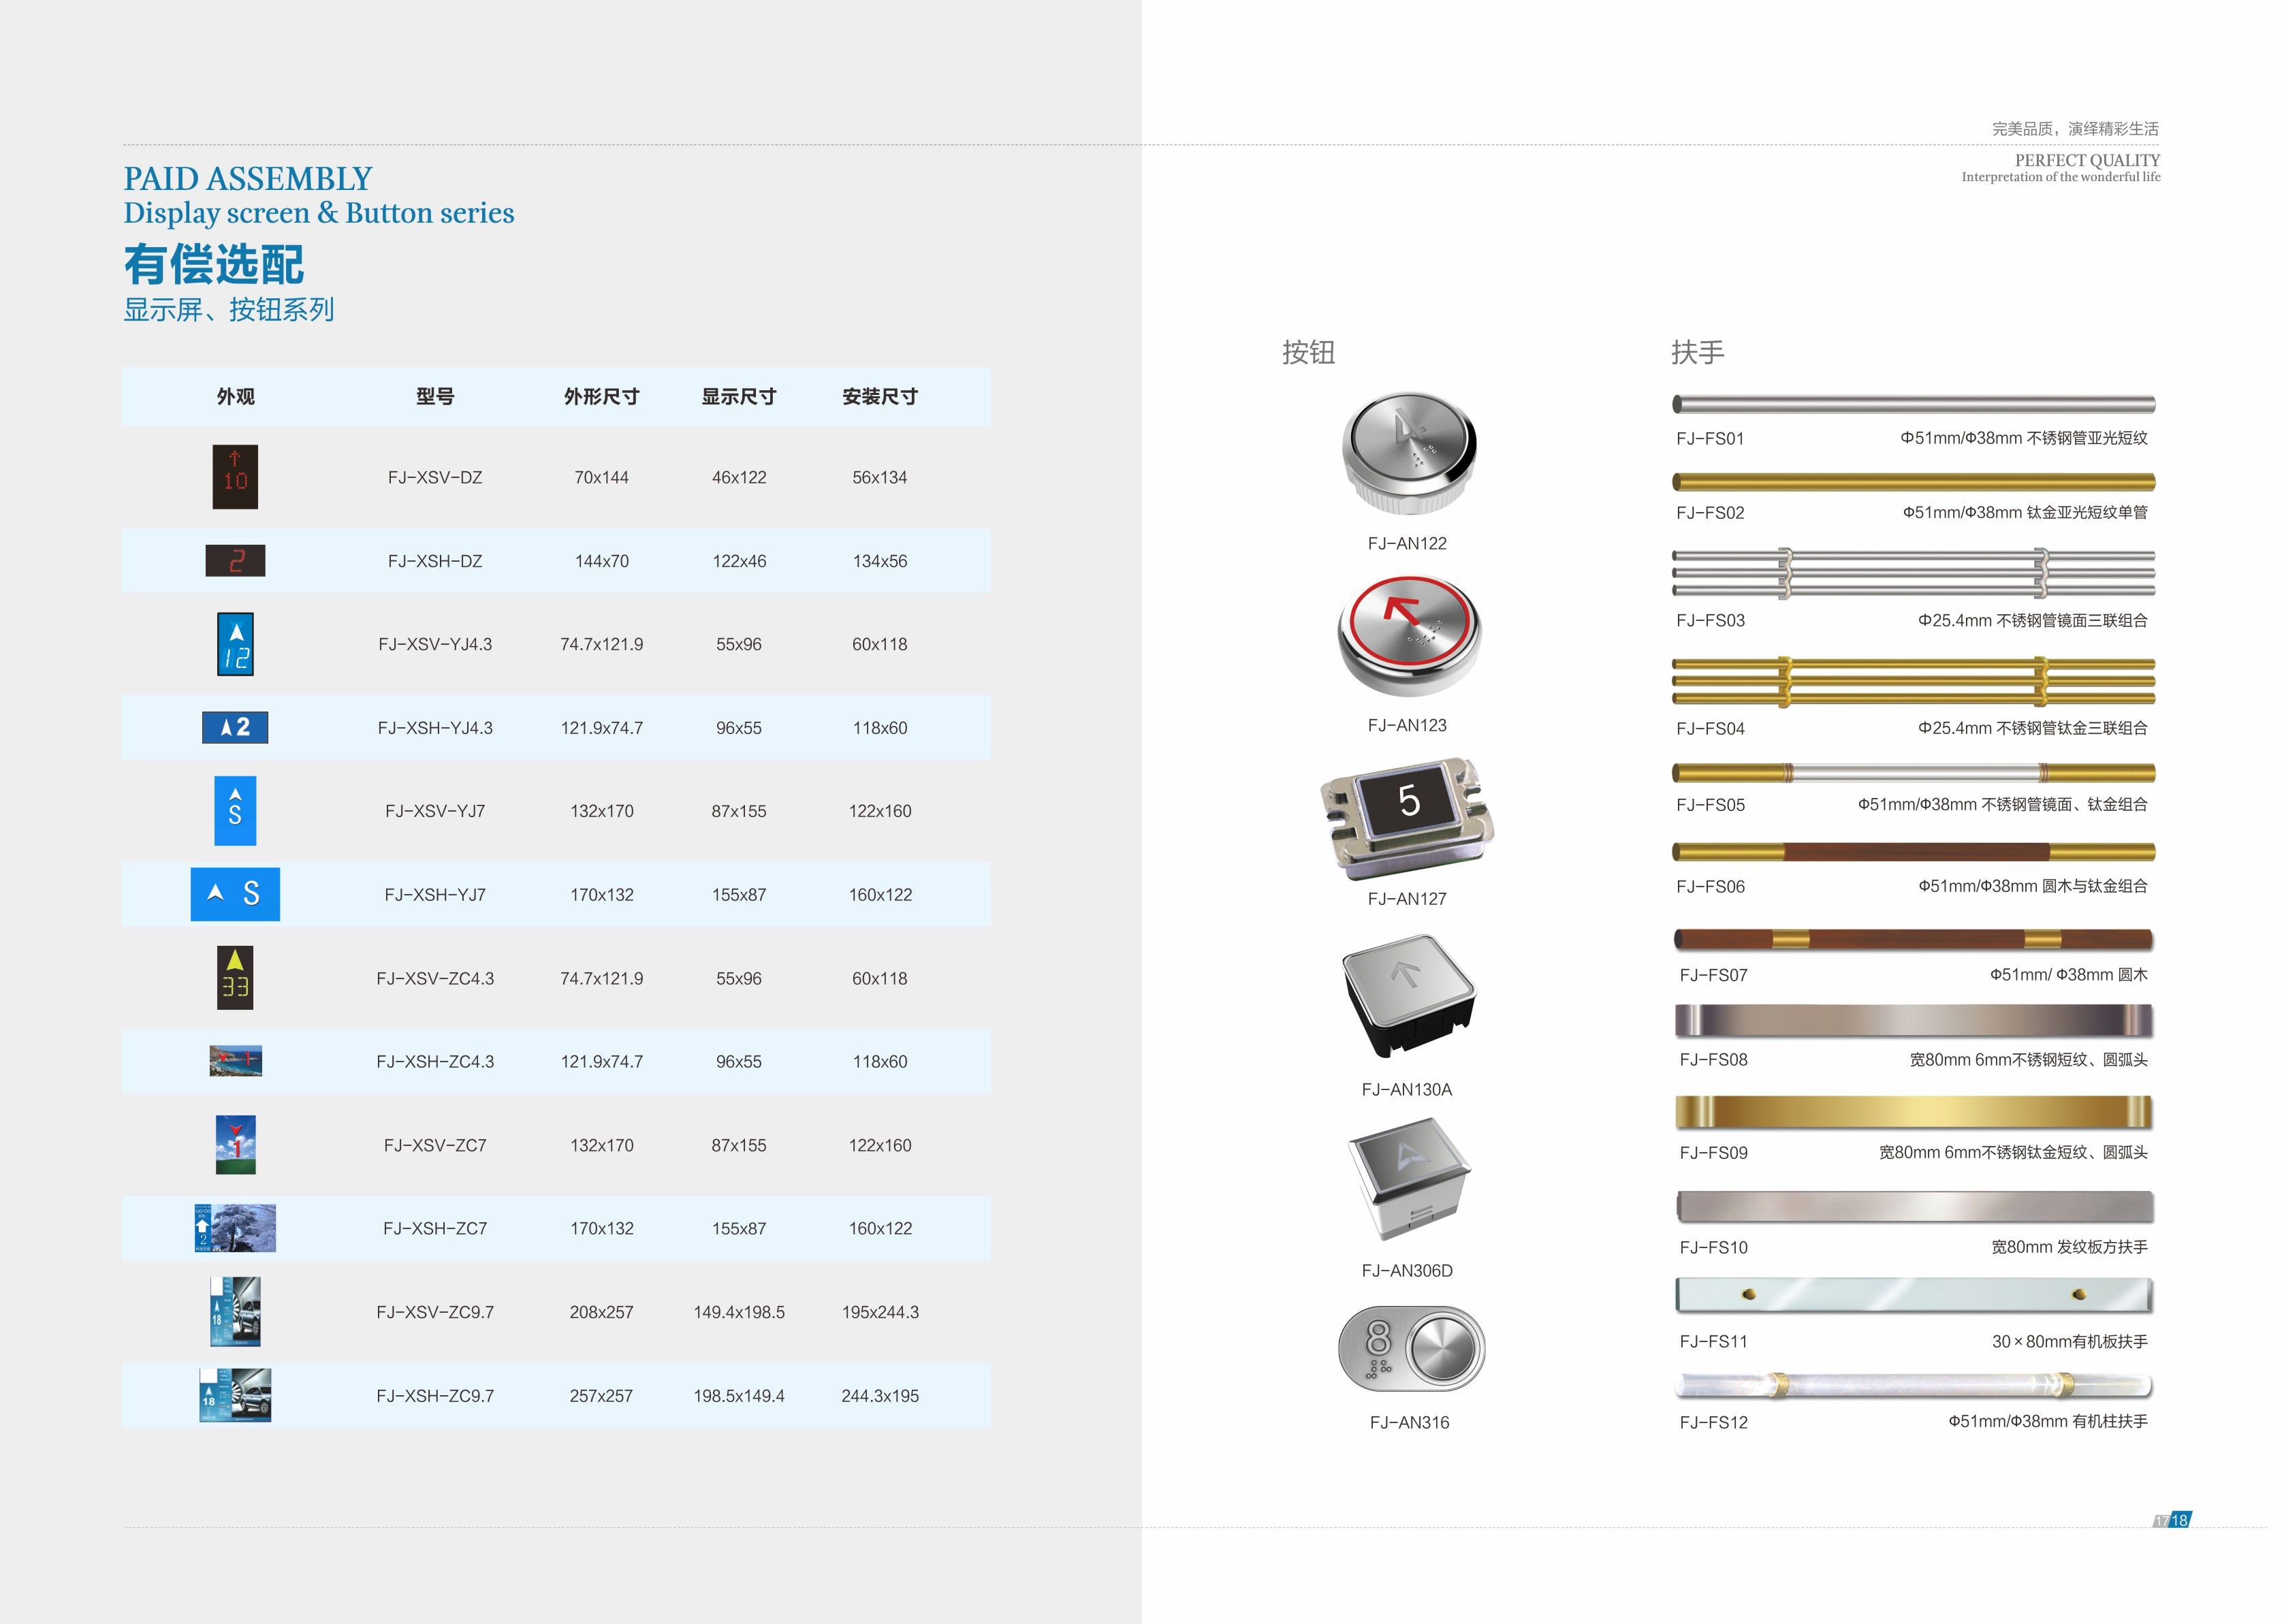2284x1624 pixels.
Task: Click the gold FJ-FS02 handrail bar
Action: (1913, 482)
